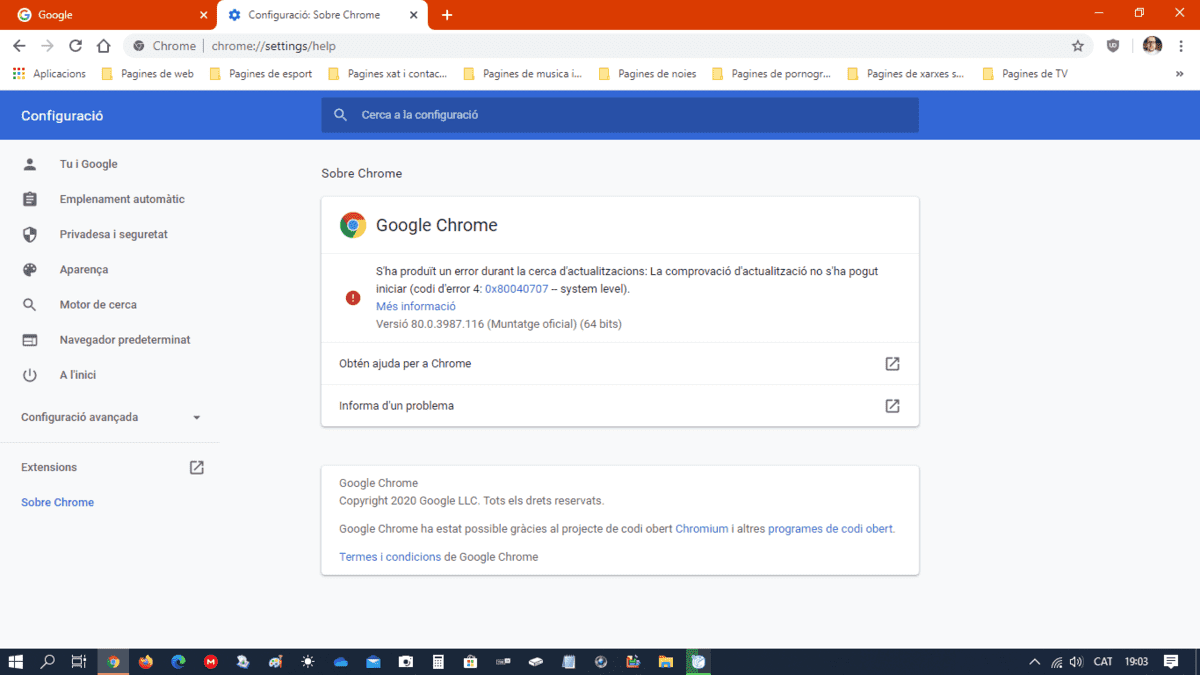
Task: Open the Wi-Fi network tray icon
Action: pyautogui.click(x=1057, y=661)
